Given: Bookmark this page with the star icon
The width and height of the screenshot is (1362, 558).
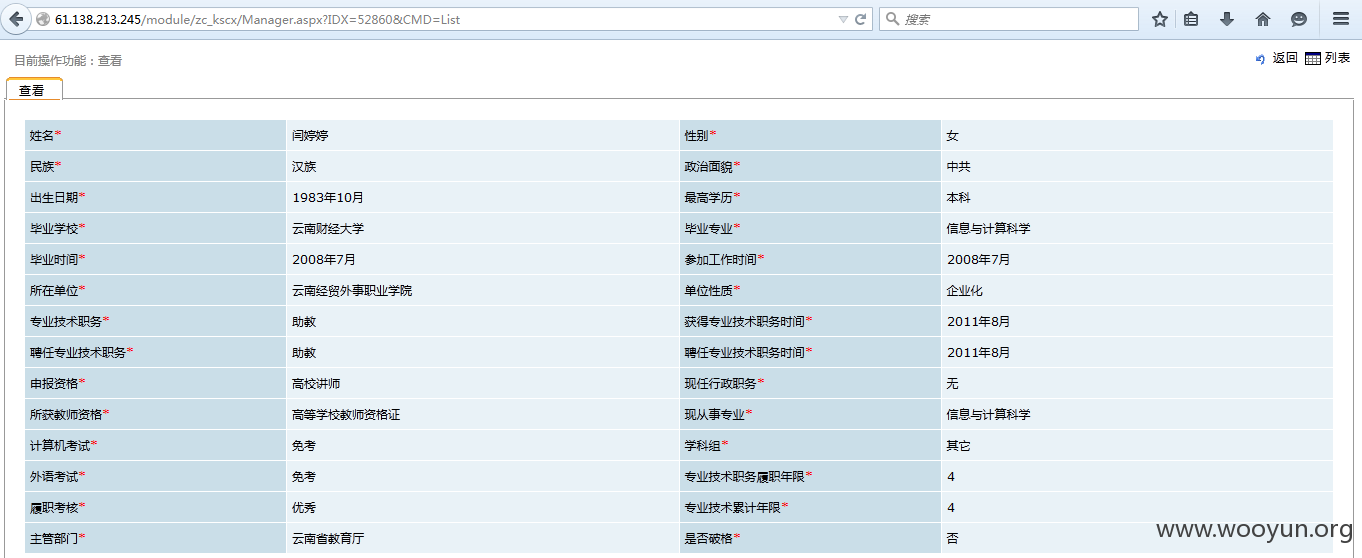Looking at the screenshot, I should [1160, 19].
